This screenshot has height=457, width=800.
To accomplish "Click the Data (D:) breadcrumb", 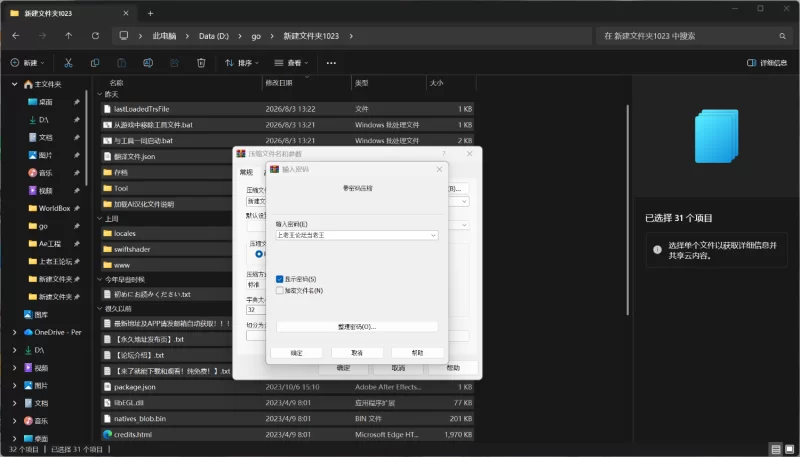I will [x=214, y=36].
